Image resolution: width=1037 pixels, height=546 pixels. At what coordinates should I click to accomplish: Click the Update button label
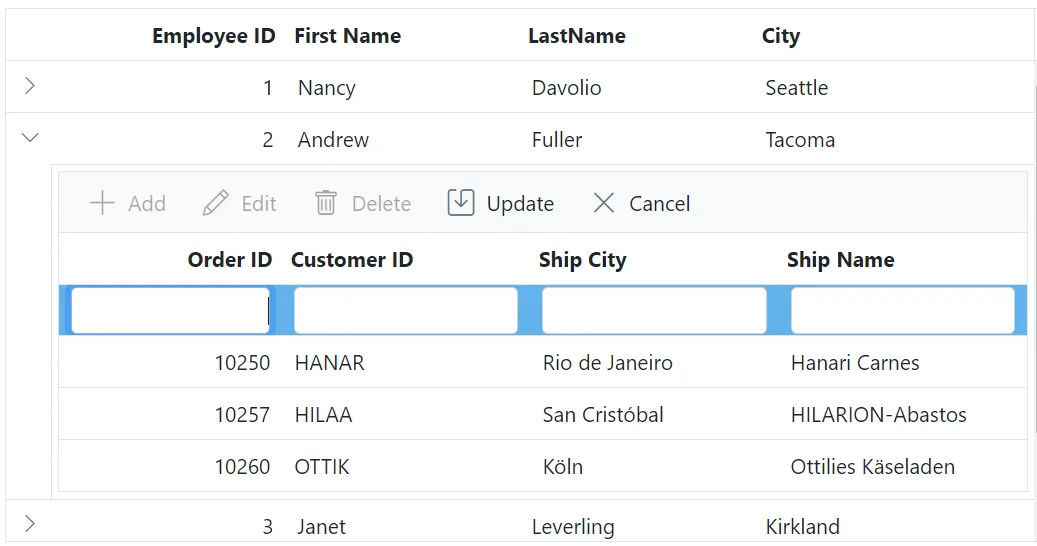pos(520,204)
